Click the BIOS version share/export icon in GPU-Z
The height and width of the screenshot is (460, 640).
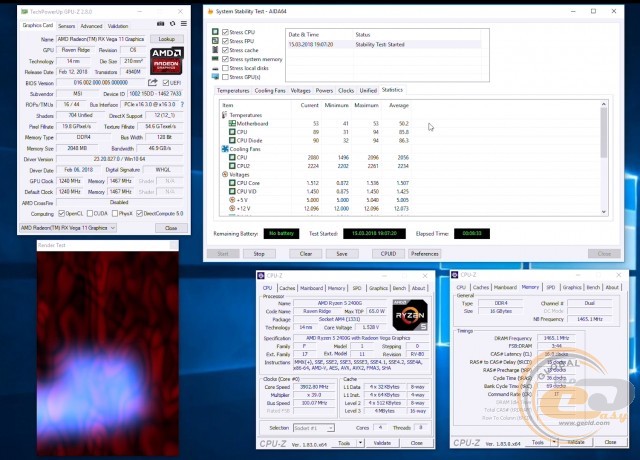153,83
